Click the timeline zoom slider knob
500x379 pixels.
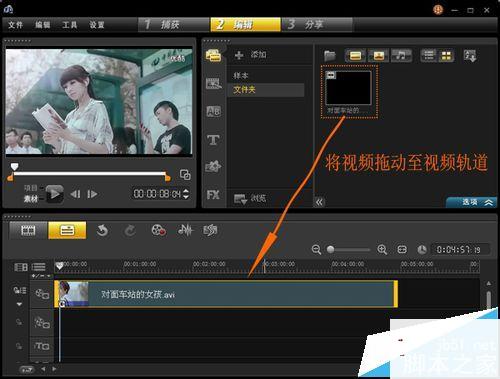point(331,249)
